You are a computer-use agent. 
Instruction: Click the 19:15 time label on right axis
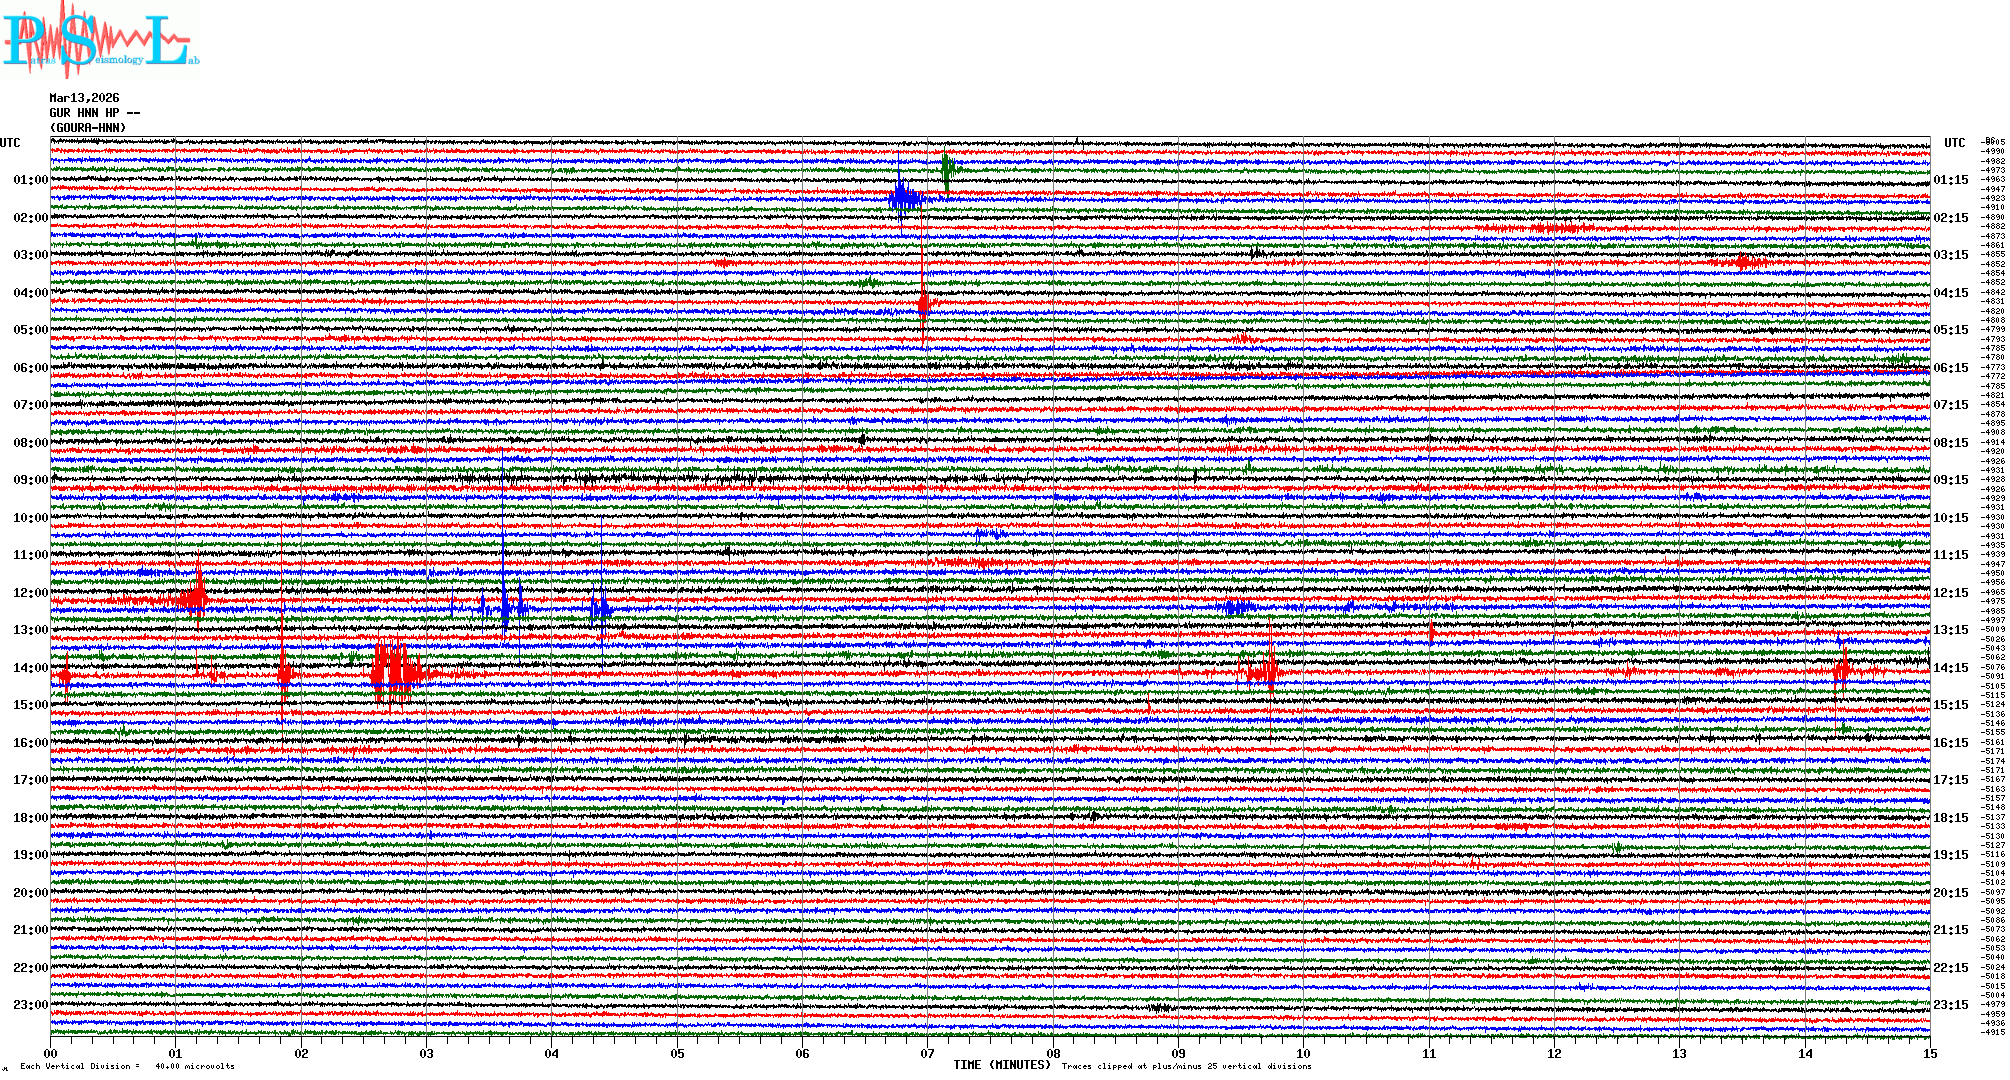1950,855
